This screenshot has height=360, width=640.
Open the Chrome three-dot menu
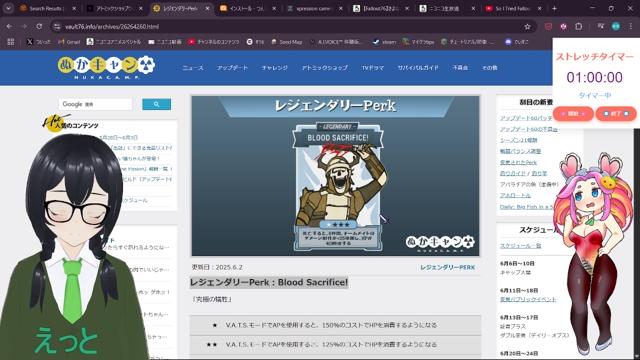click(631, 27)
